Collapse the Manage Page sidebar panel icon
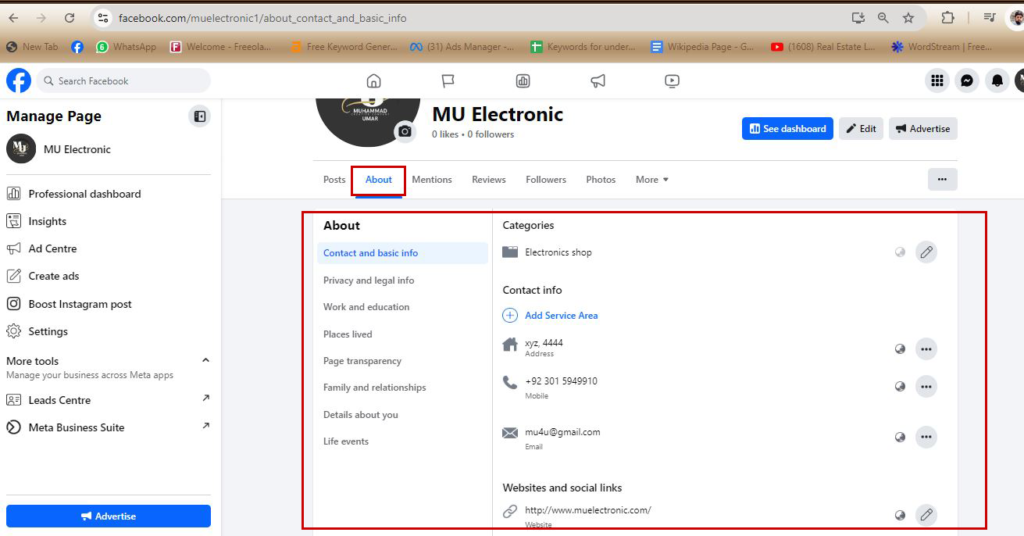 pos(200,116)
